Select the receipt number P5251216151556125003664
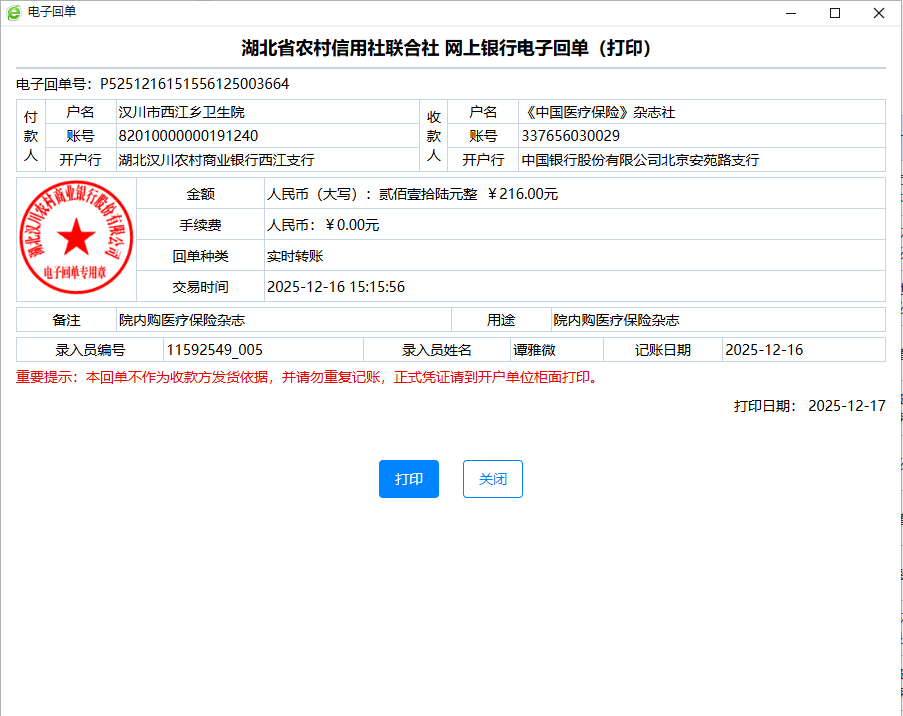 [x=194, y=84]
